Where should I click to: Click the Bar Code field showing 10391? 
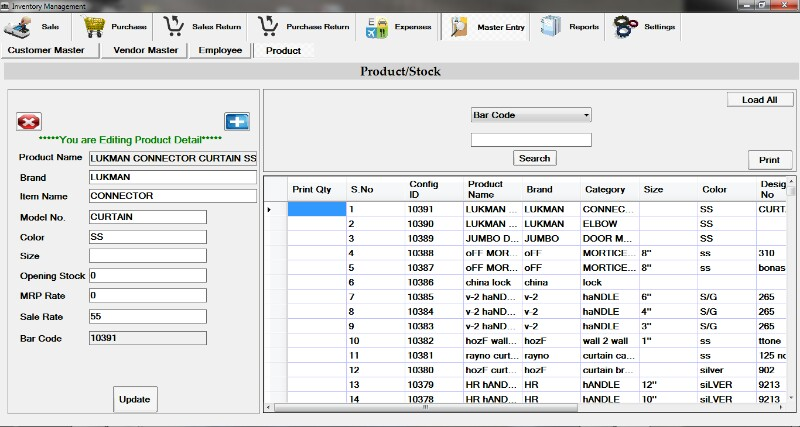click(x=148, y=338)
